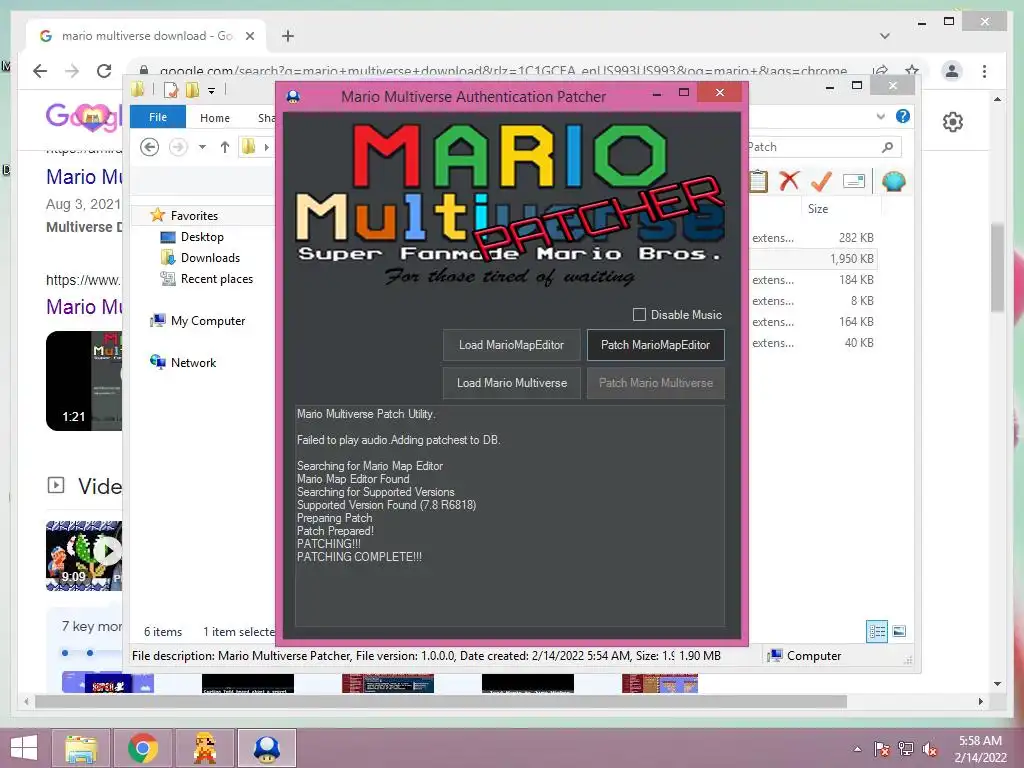Open the File tab in Explorer
This screenshot has height=768, width=1024.
pos(158,117)
